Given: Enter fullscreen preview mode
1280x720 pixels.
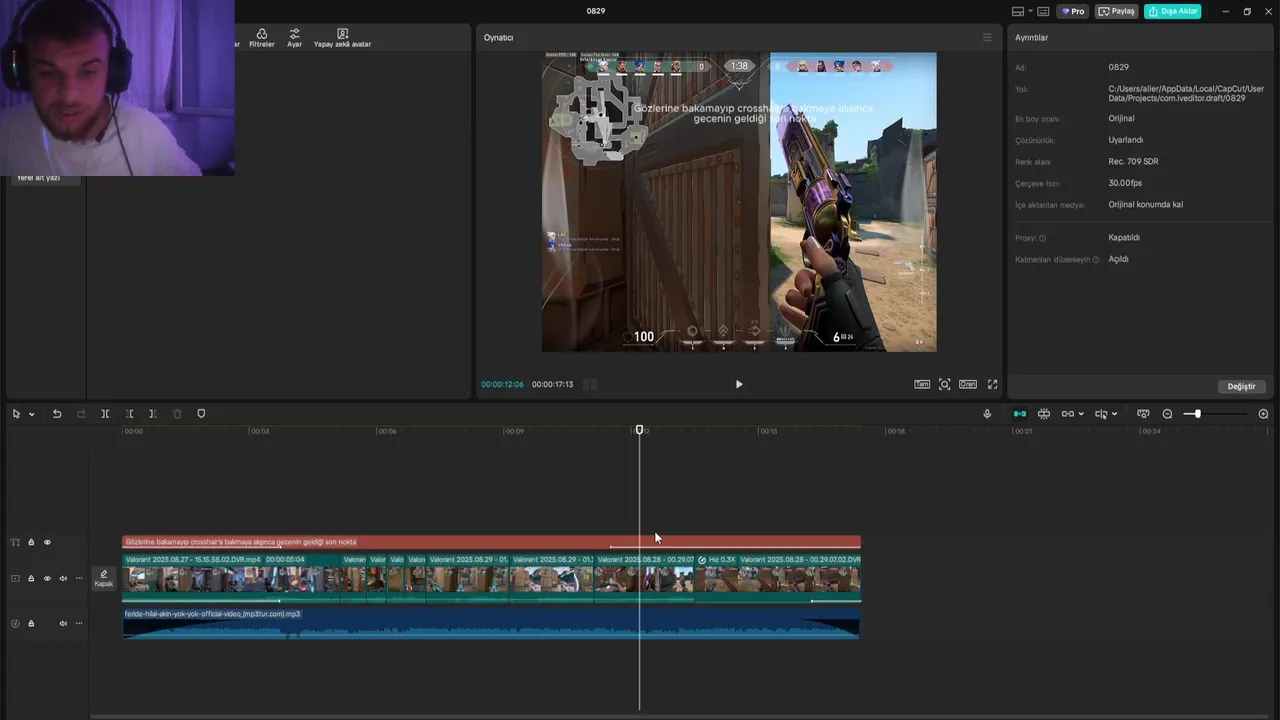Looking at the screenshot, I should [993, 384].
